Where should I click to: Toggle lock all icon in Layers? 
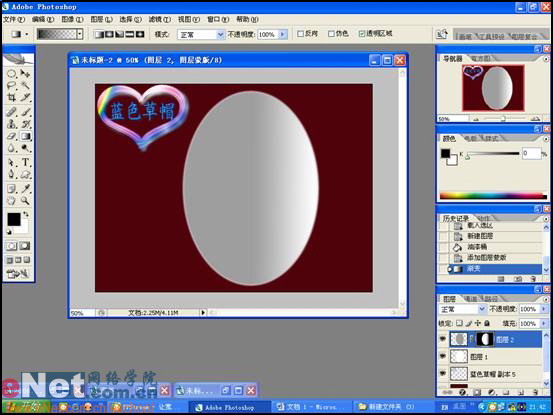click(487, 323)
